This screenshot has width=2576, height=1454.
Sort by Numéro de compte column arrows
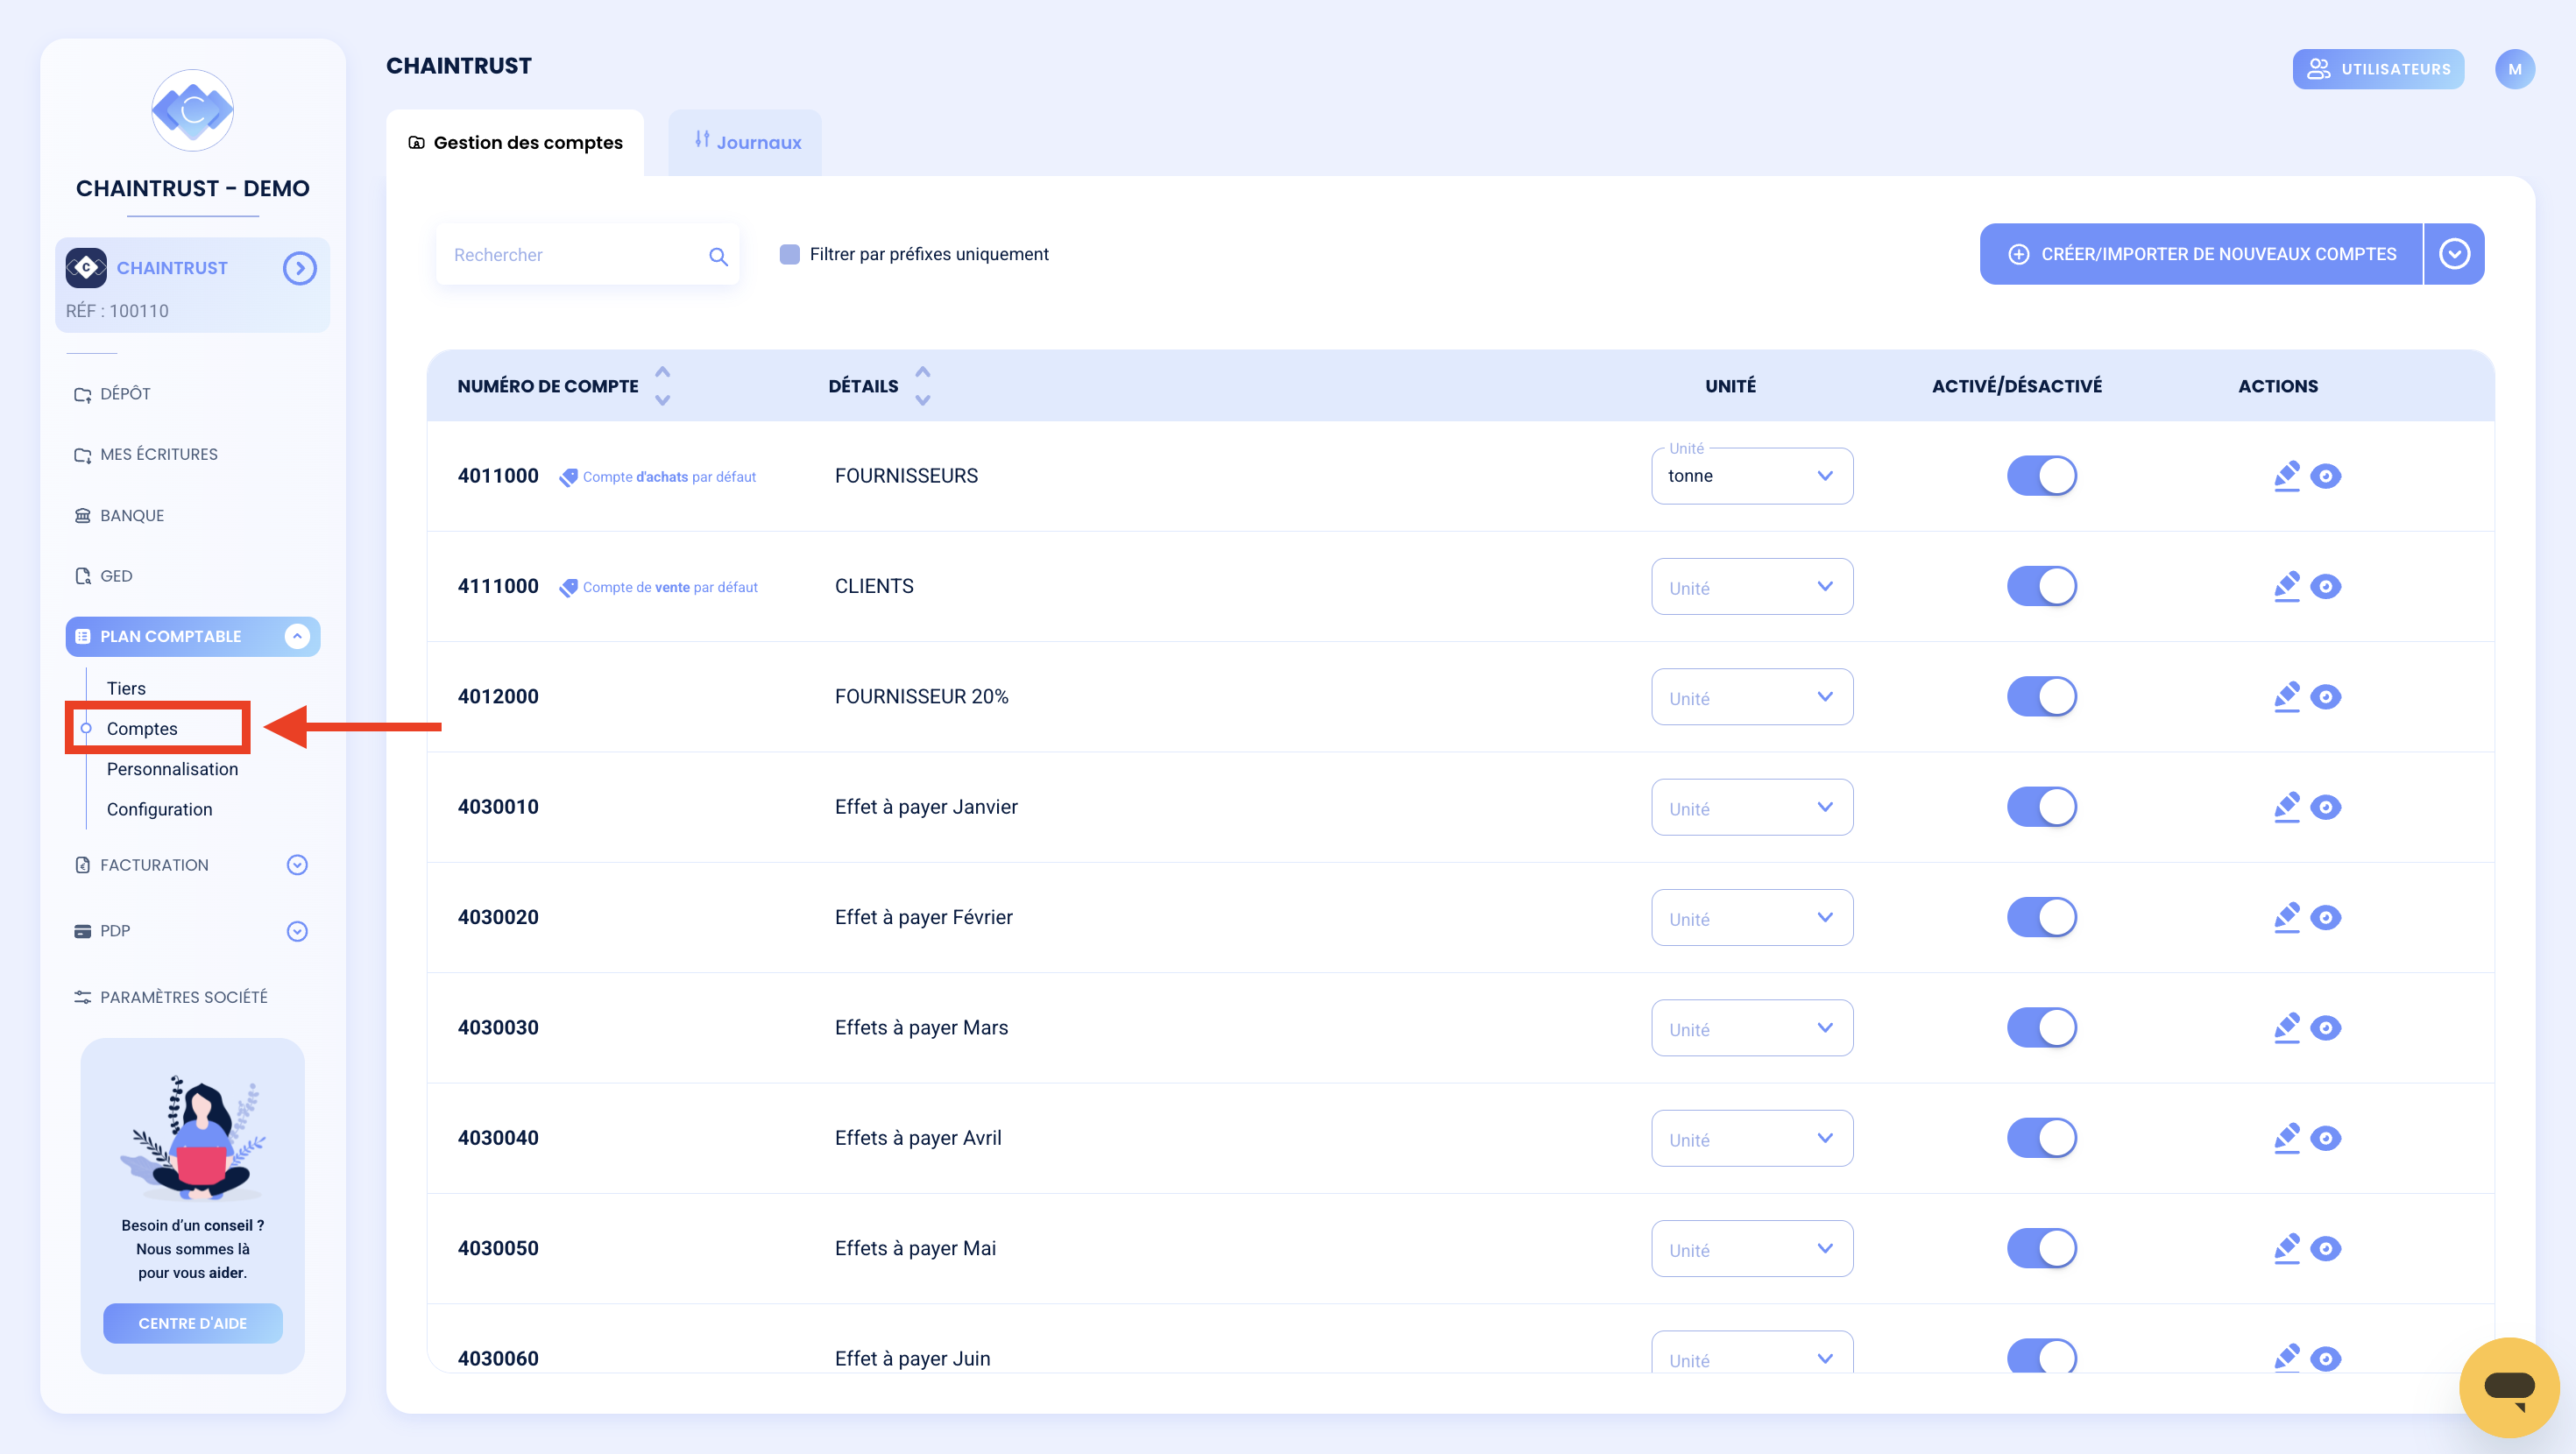click(x=662, y=386)
